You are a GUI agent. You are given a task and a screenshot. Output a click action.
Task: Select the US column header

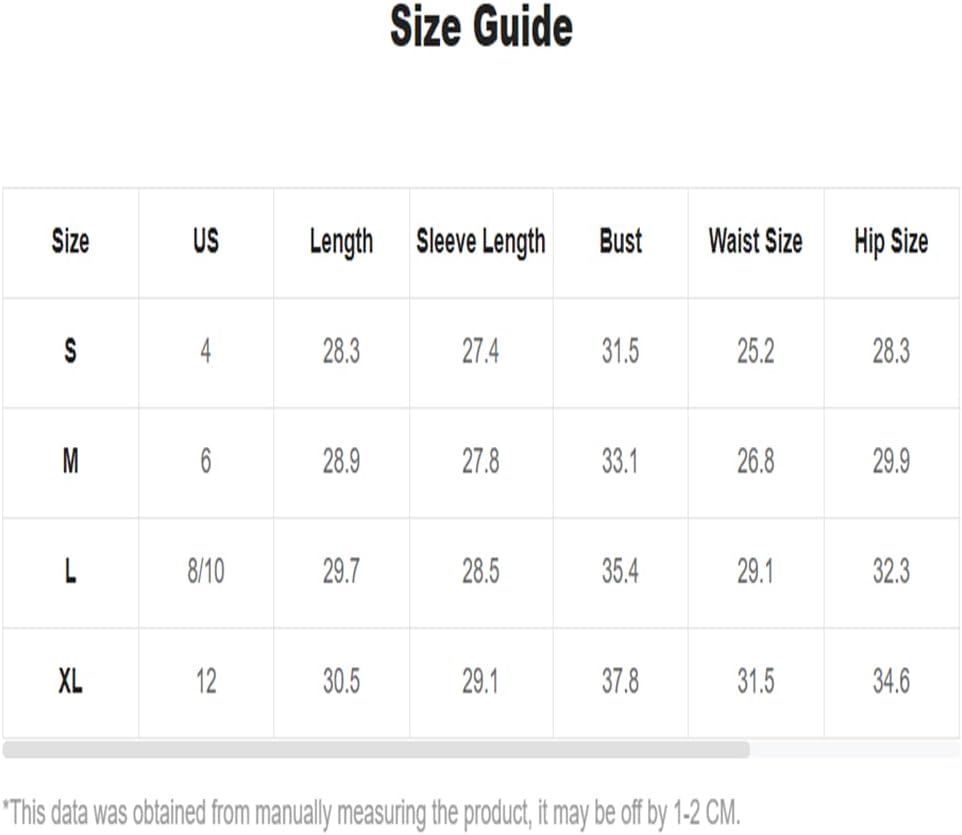pos(206,240)
